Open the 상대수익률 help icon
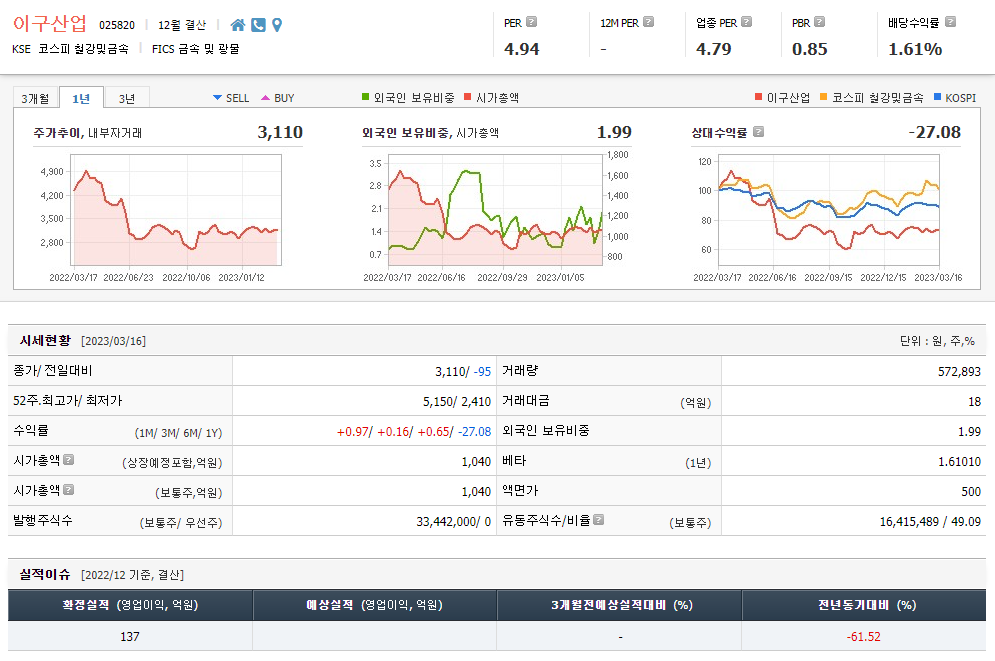The width and height of the screenshot is (995, 661). pos(758,132)
